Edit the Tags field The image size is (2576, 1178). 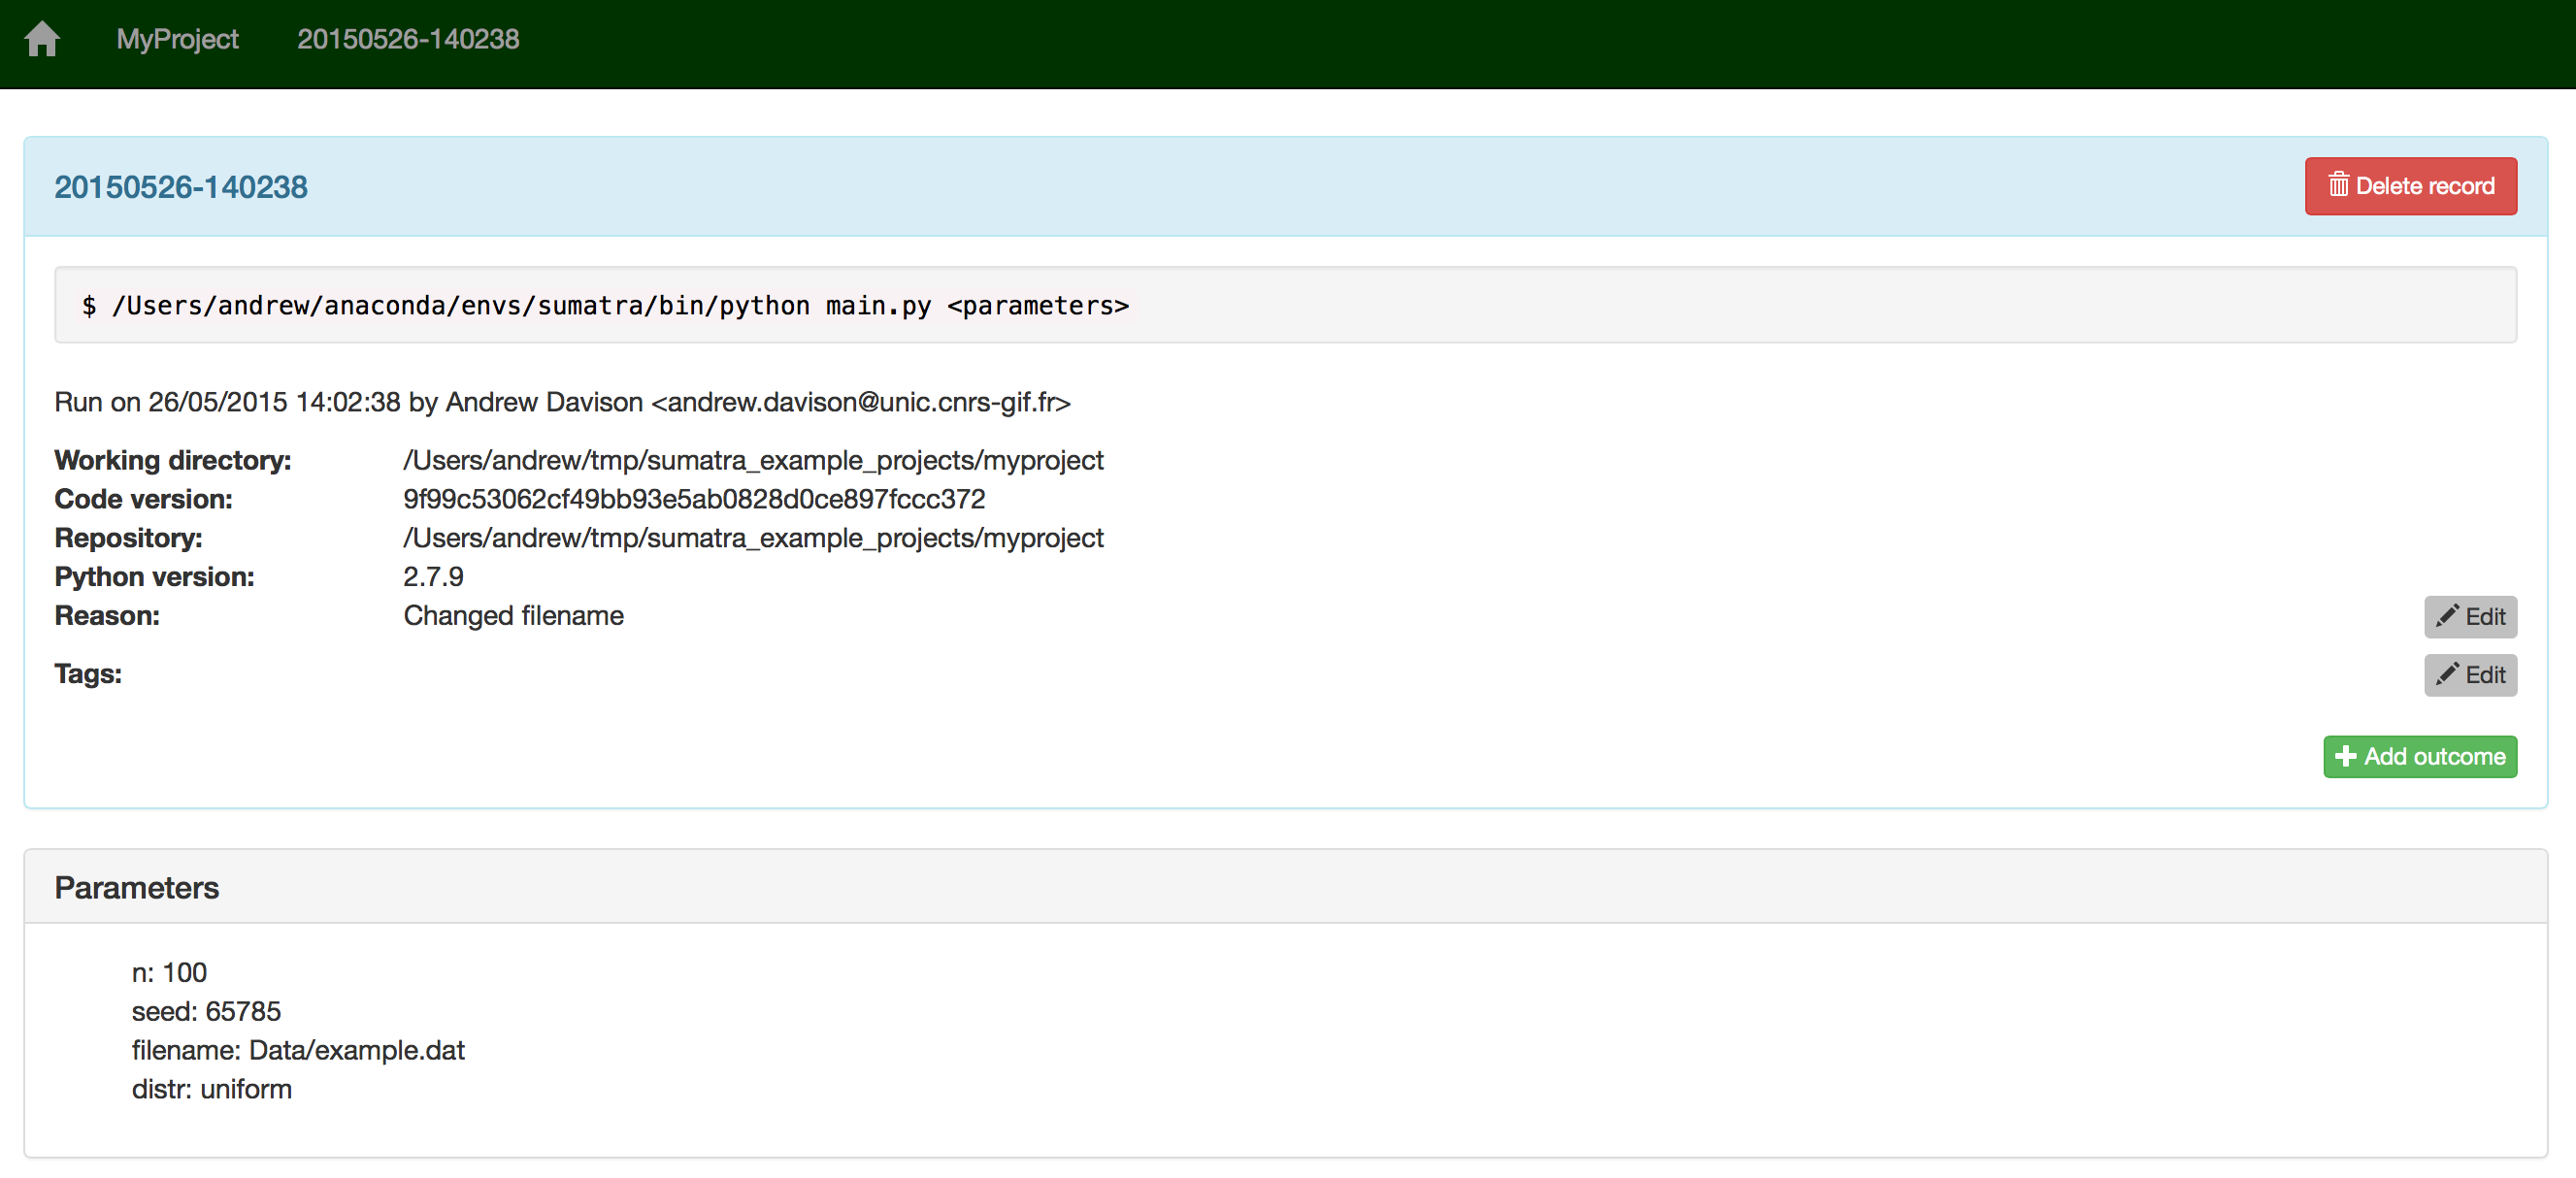[2470, 674]
